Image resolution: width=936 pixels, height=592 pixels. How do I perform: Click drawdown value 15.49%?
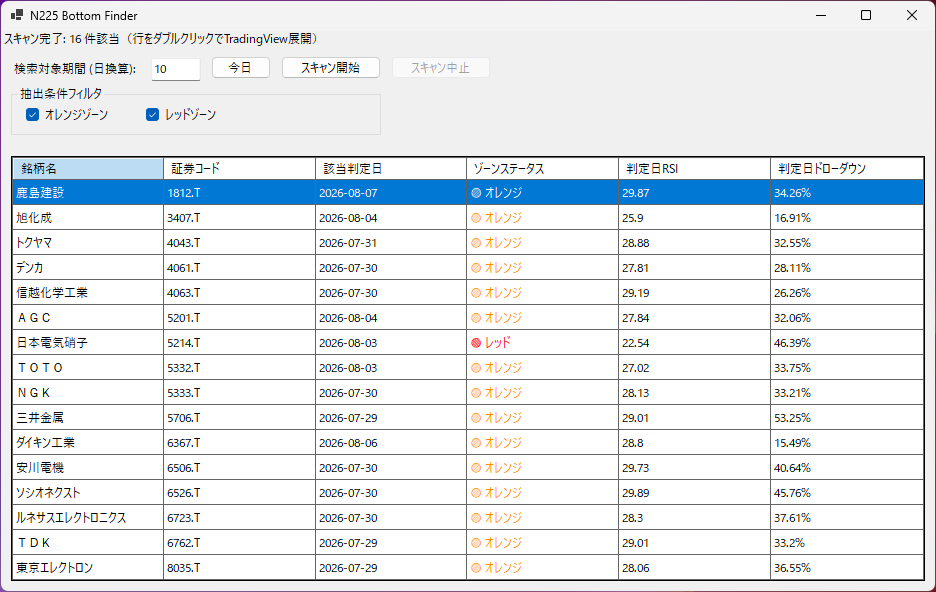pyautogui.click(x=793, y=443)
